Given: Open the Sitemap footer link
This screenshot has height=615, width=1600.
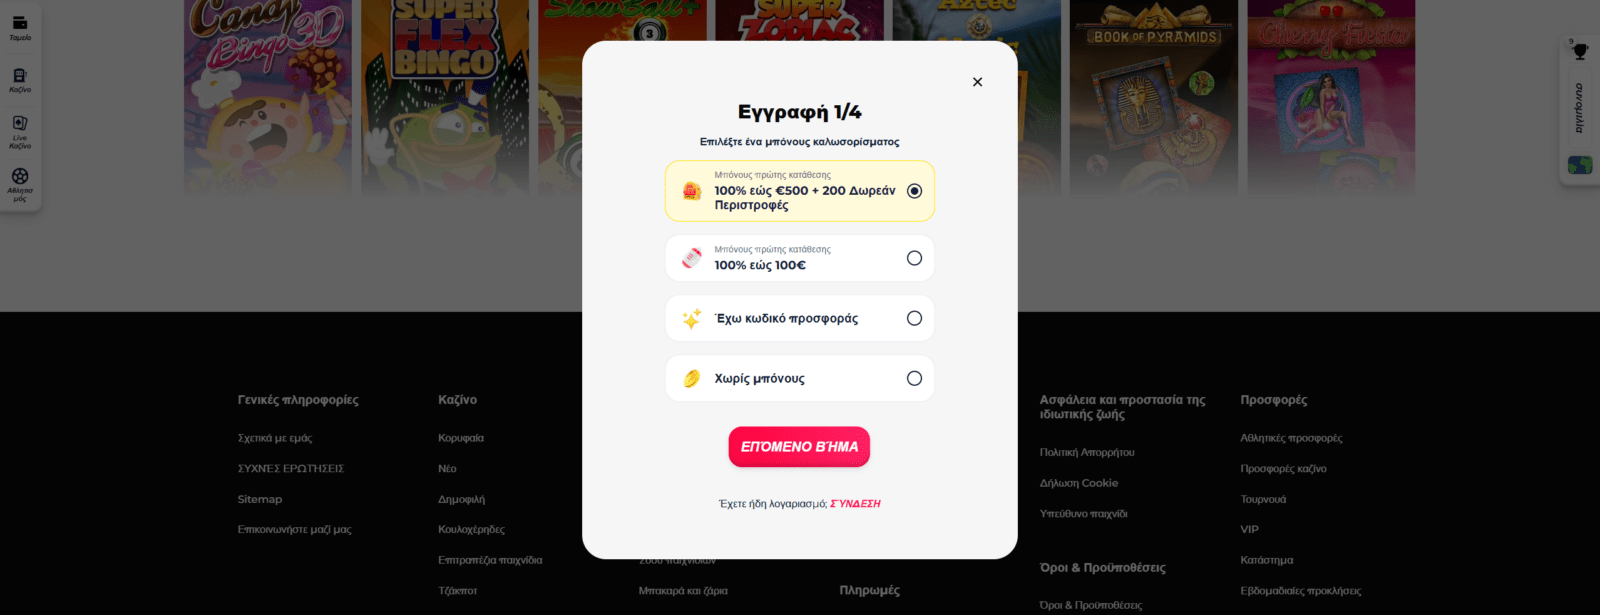Looking at the screenshot, I should (x=260, y=499).
